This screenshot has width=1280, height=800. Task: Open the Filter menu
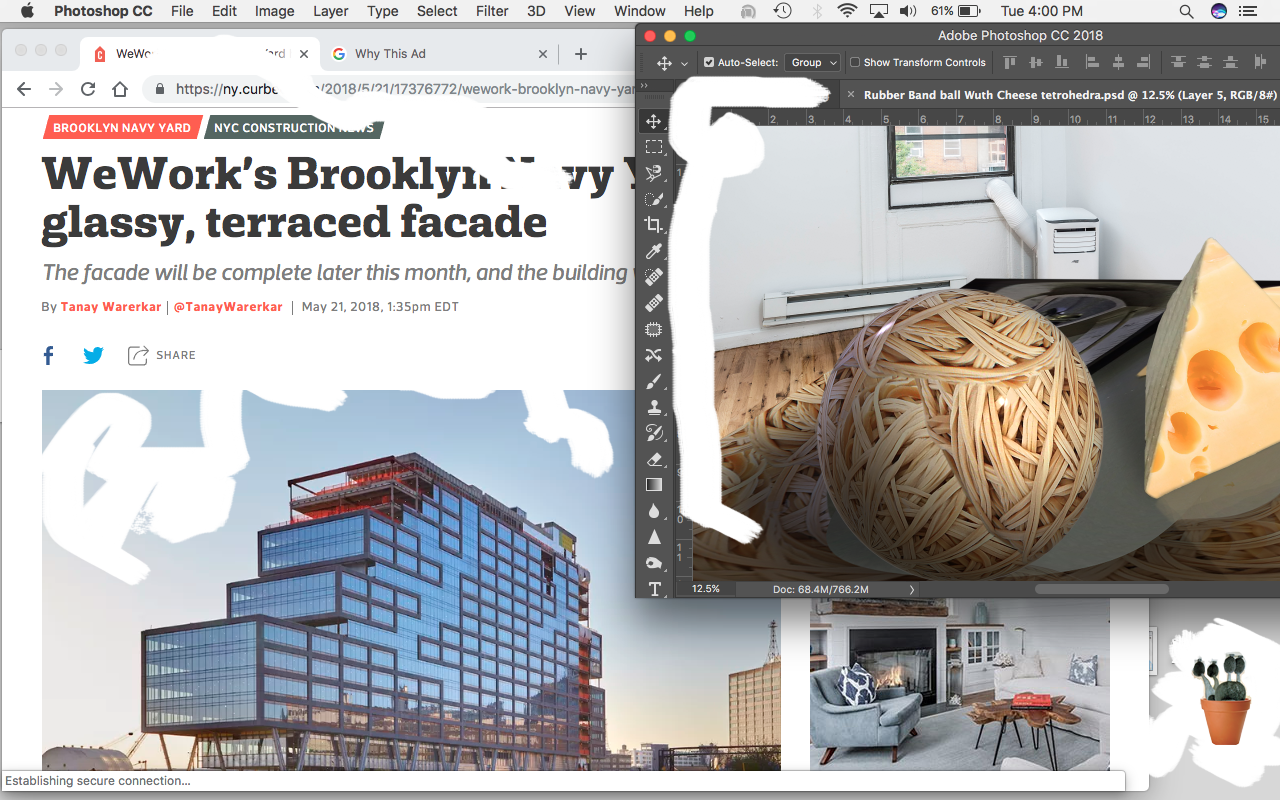tap(492, 11)
